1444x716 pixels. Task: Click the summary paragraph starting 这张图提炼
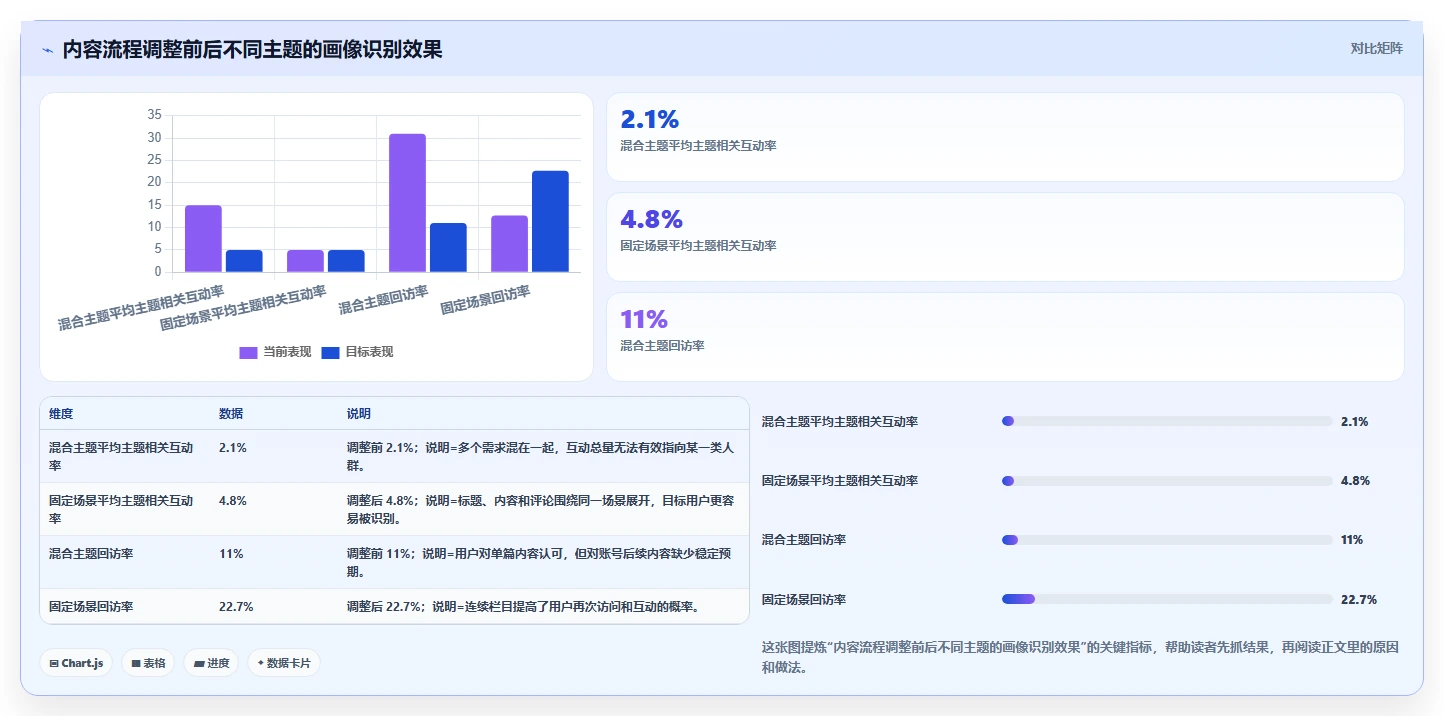click(1080, 657)
